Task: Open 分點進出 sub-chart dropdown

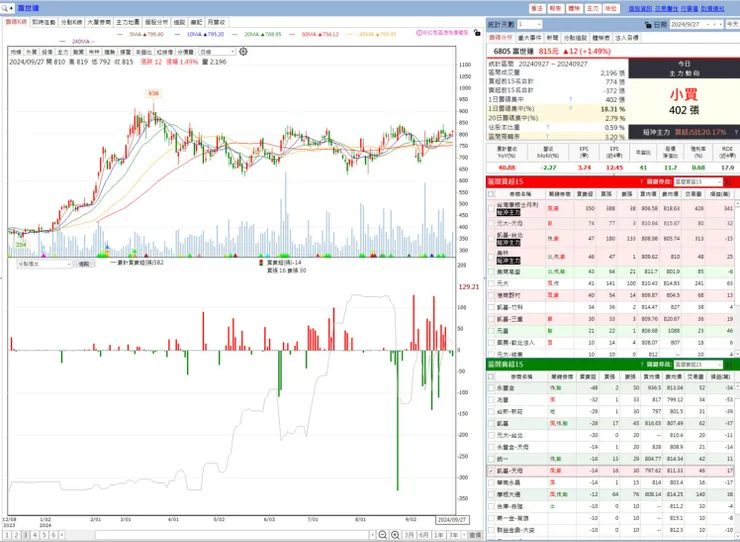Action: (x=44, y=264)
